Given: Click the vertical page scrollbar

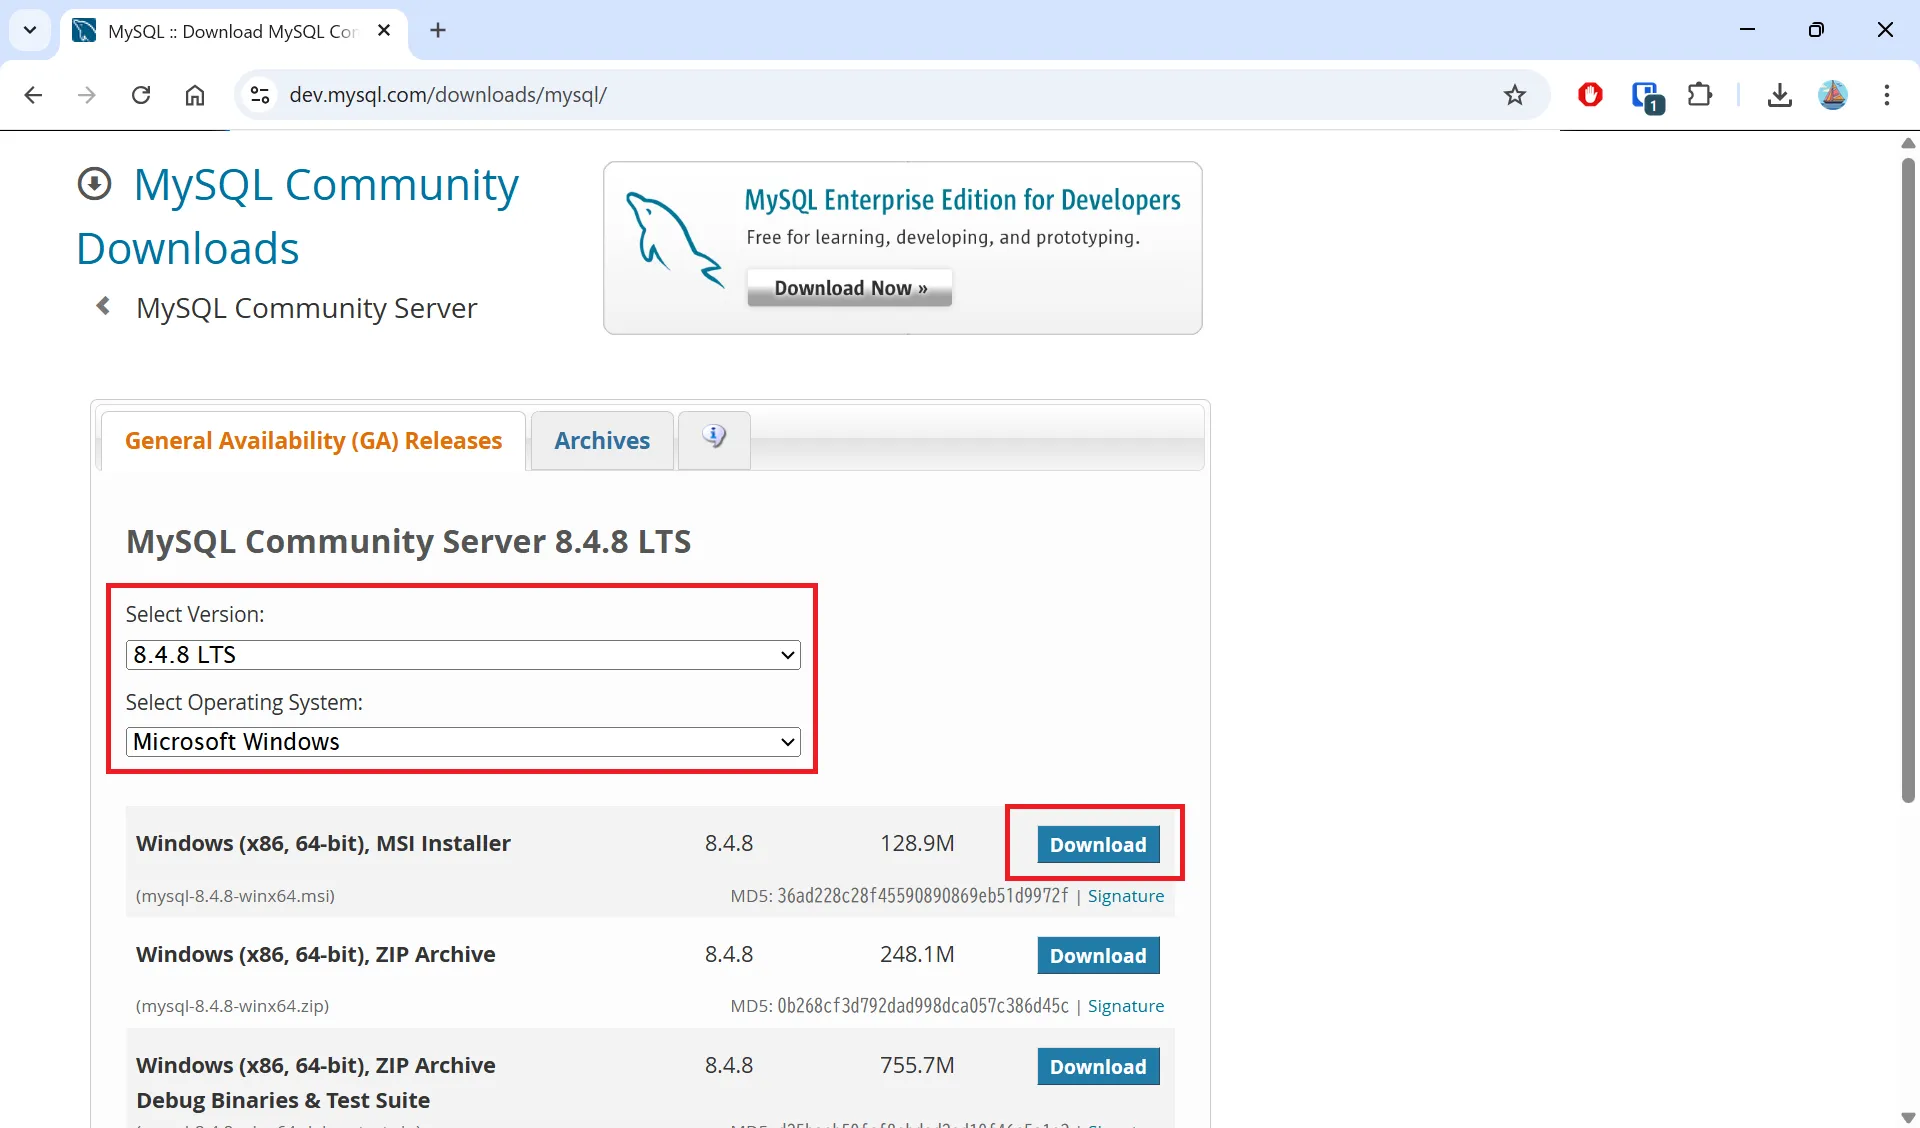Looking at the screenshot, I should pos(1908,480).
